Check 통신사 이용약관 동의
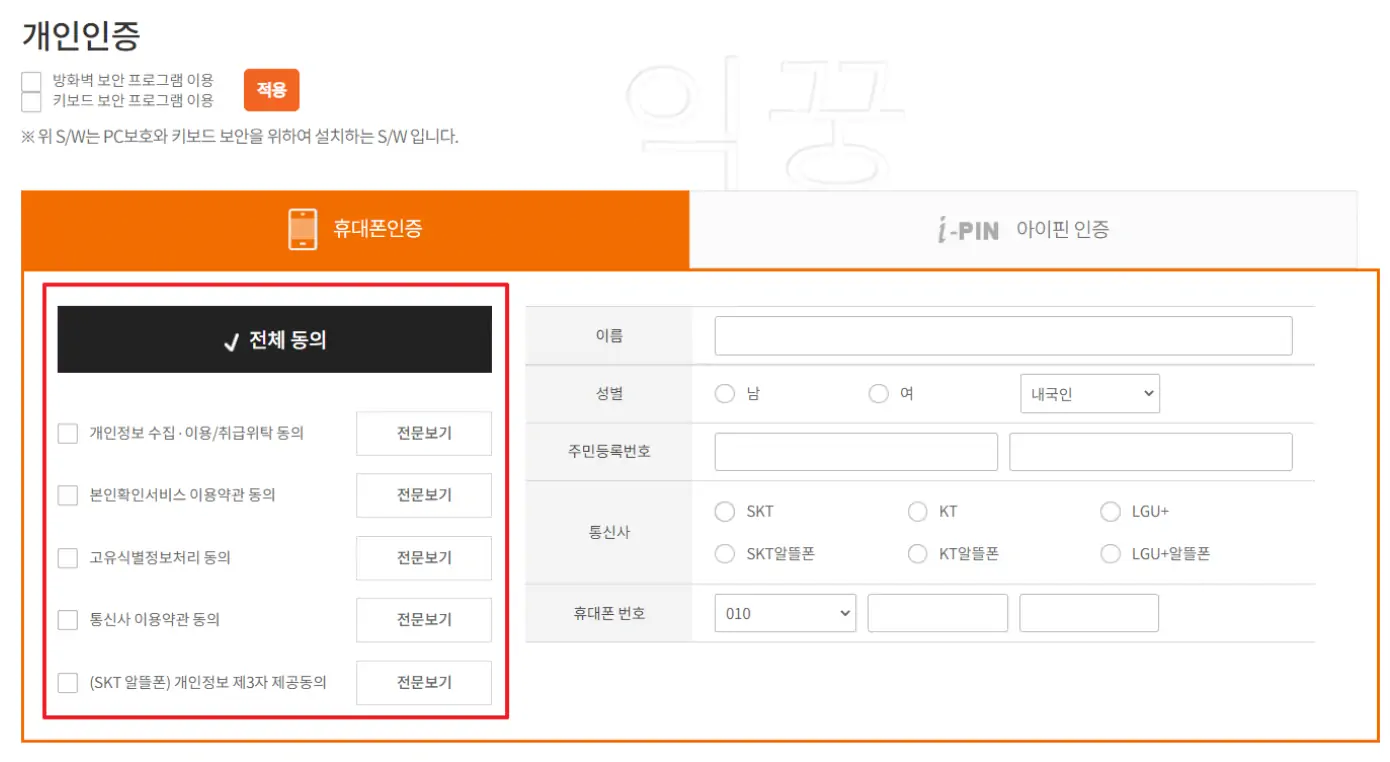This screenshot has height=762, width=1390. (x=68, y=620)
